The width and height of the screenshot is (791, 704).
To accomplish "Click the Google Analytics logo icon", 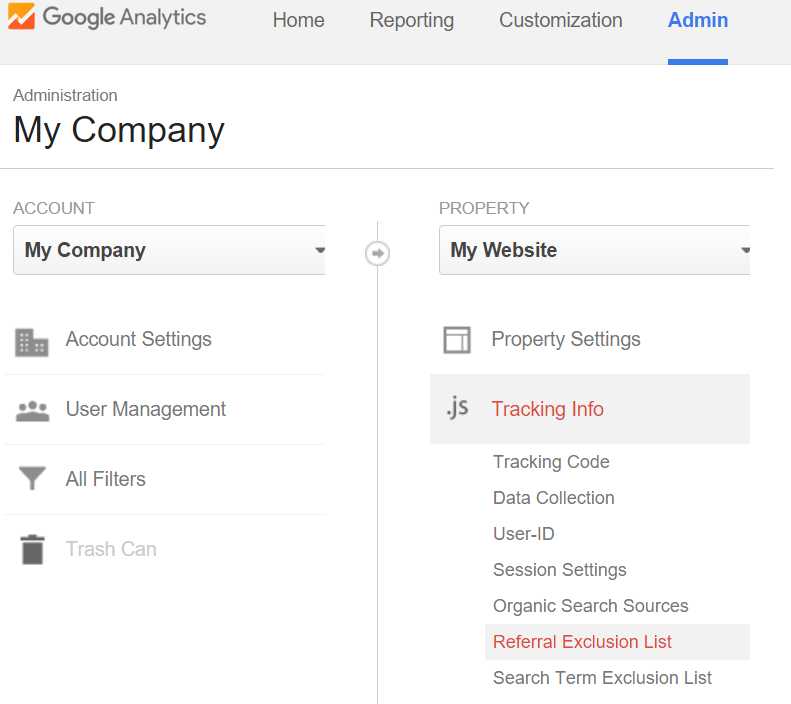I will tap(22, 17).
